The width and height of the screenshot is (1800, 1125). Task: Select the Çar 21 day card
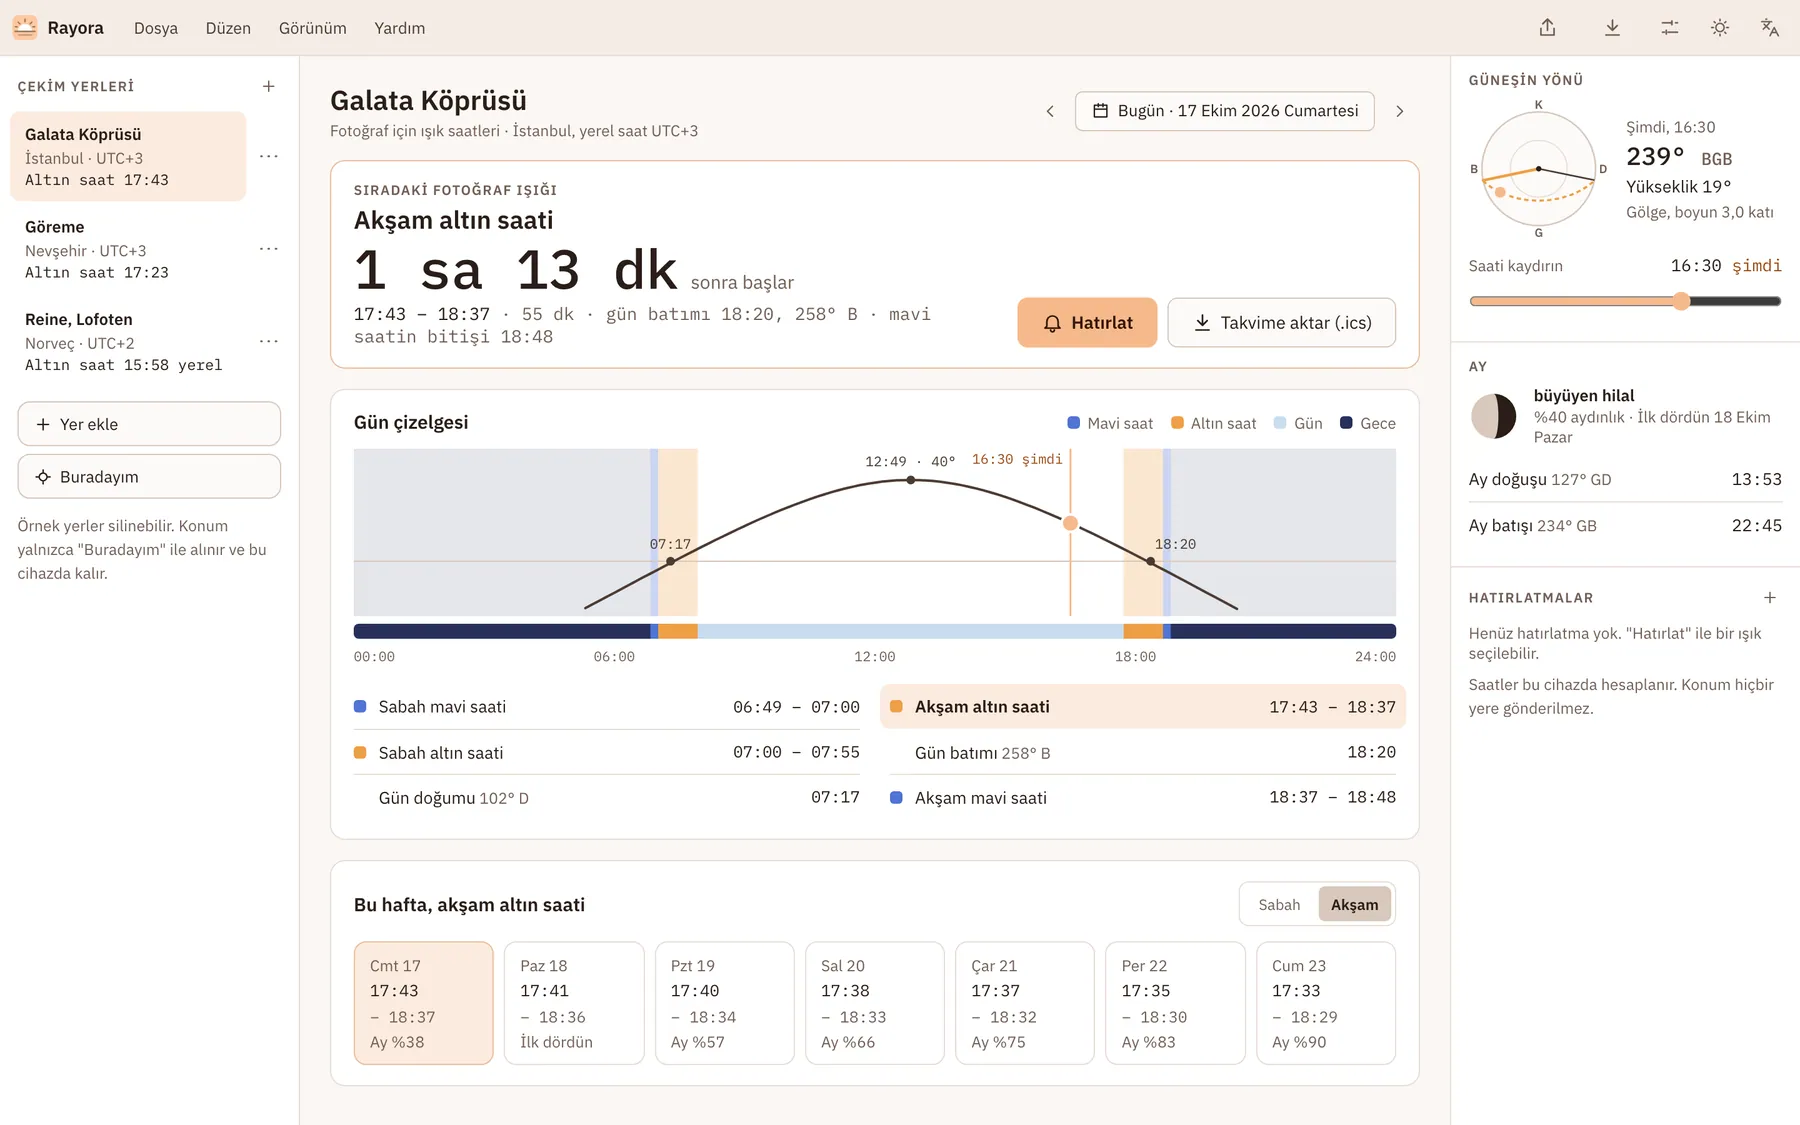click(x=1025, y=1003)
